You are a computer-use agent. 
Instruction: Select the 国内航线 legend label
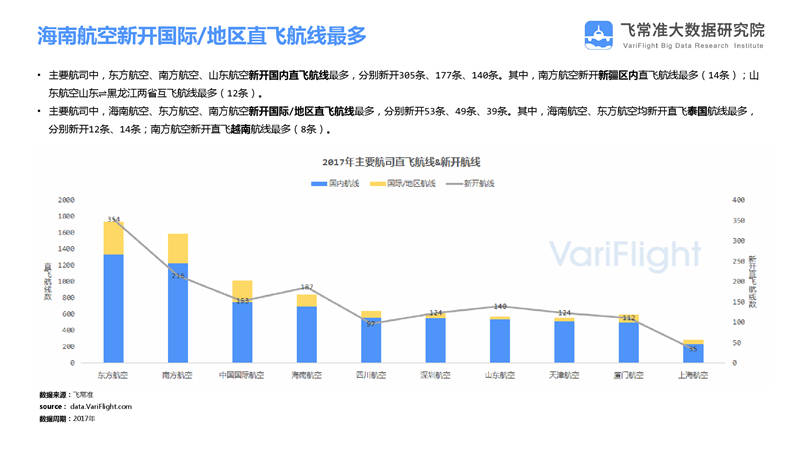point(344,184)
